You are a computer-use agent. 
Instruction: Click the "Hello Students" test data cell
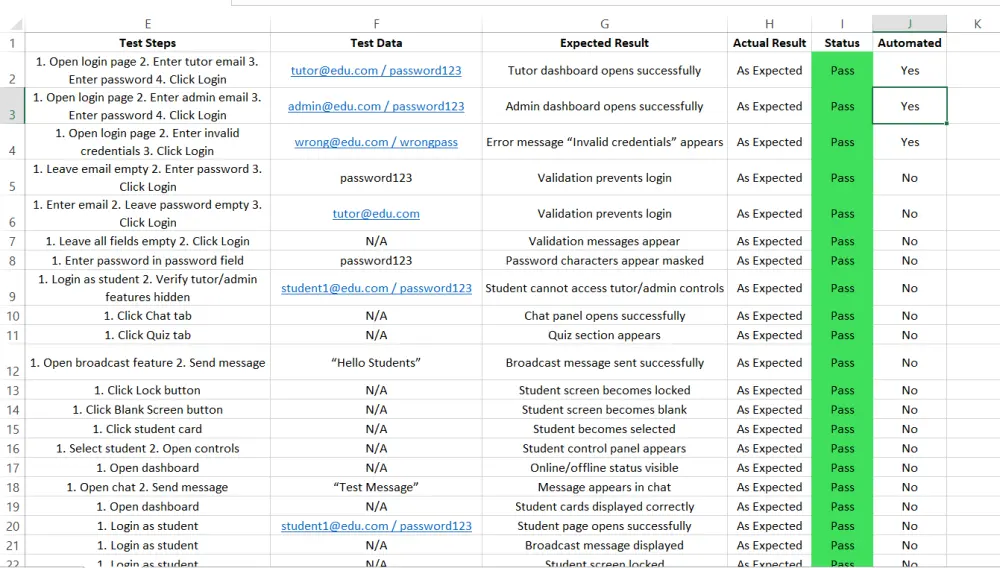pyautogui.click(x=376, y=362)
